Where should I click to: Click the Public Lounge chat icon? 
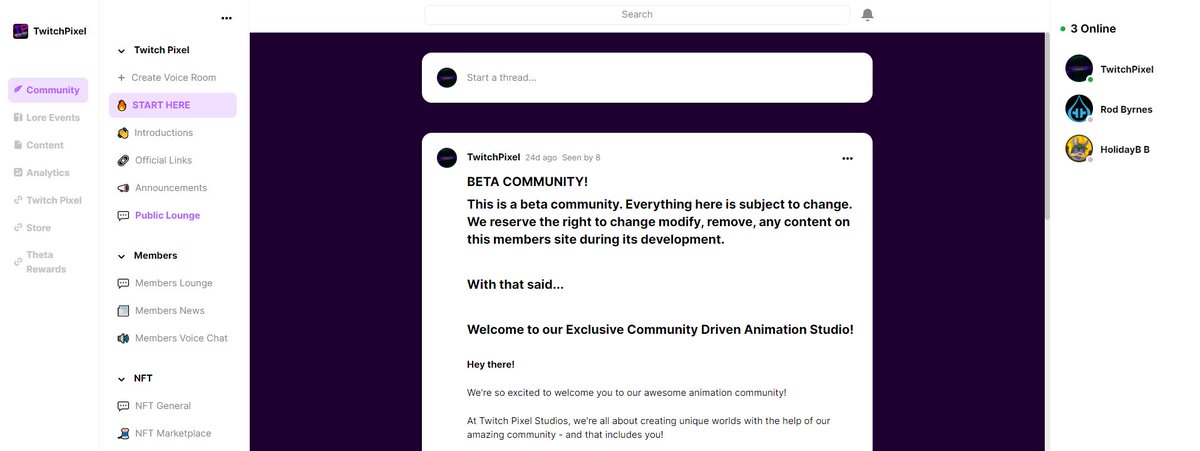[x=123, y=215]
